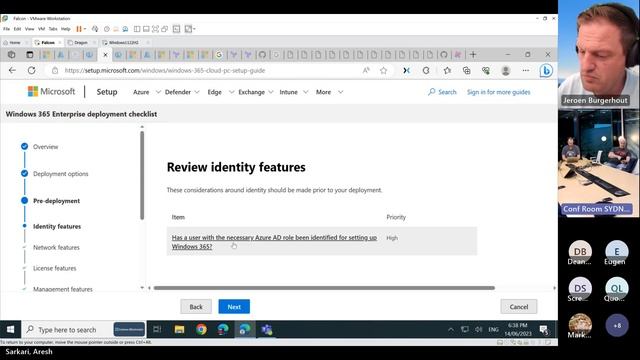Screen dimensions: 640x360
Task: Open the VMware Help menu
Action: click(65, 29)
